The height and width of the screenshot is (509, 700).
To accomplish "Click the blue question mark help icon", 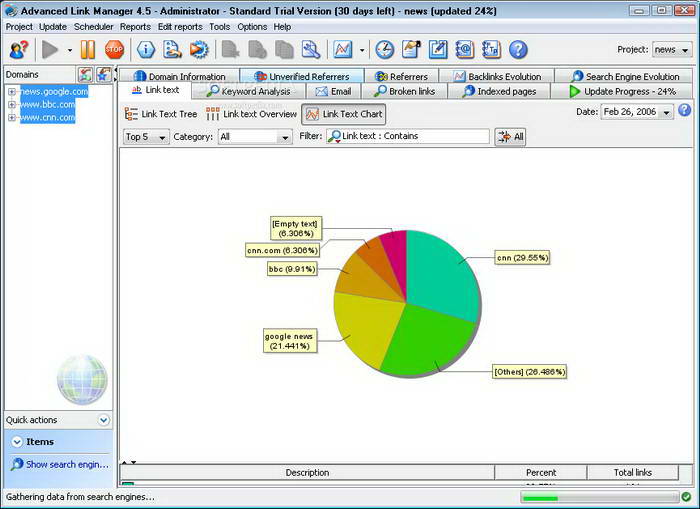I will 518,50.
